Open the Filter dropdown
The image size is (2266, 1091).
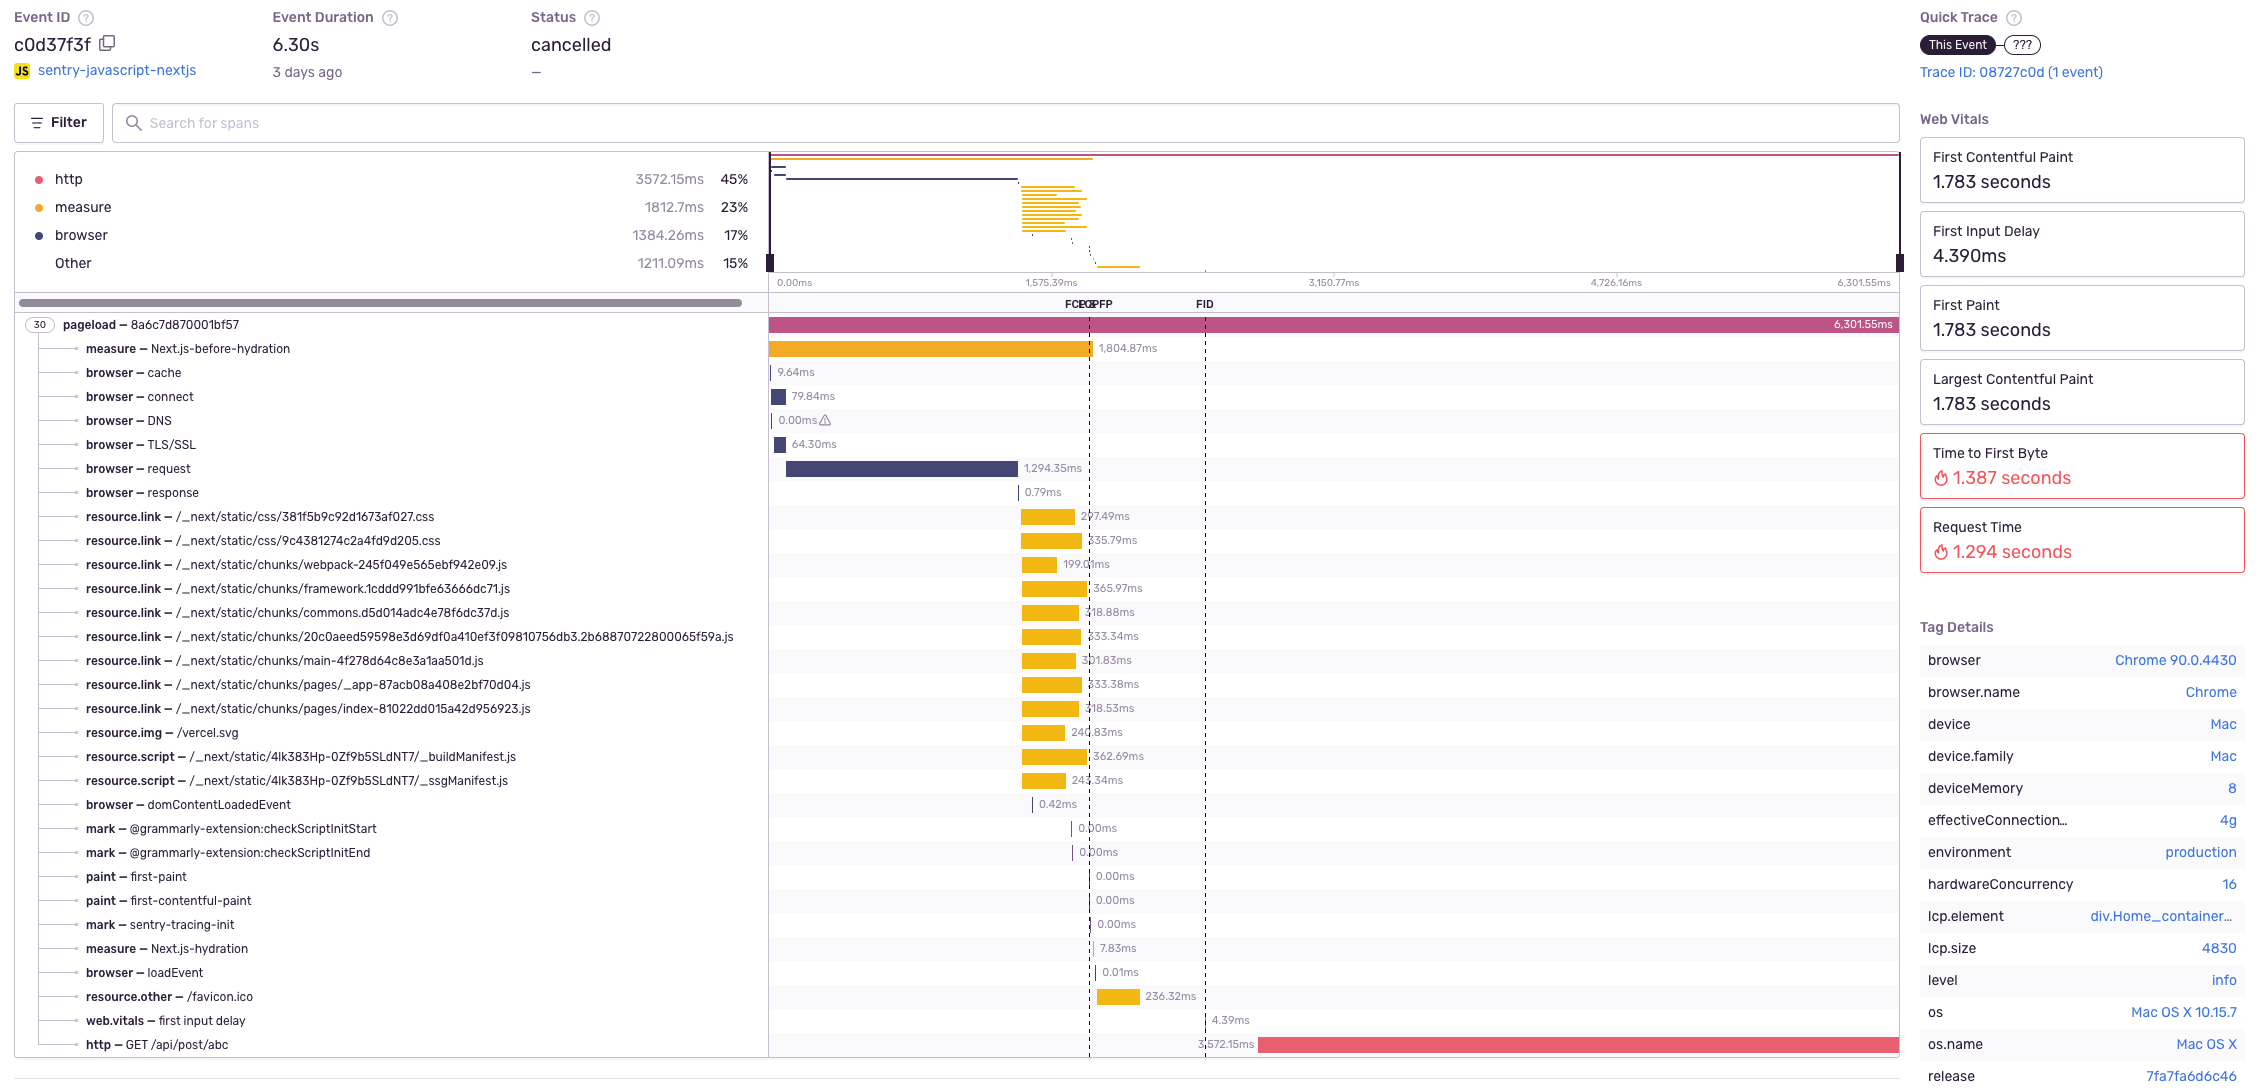59,123
